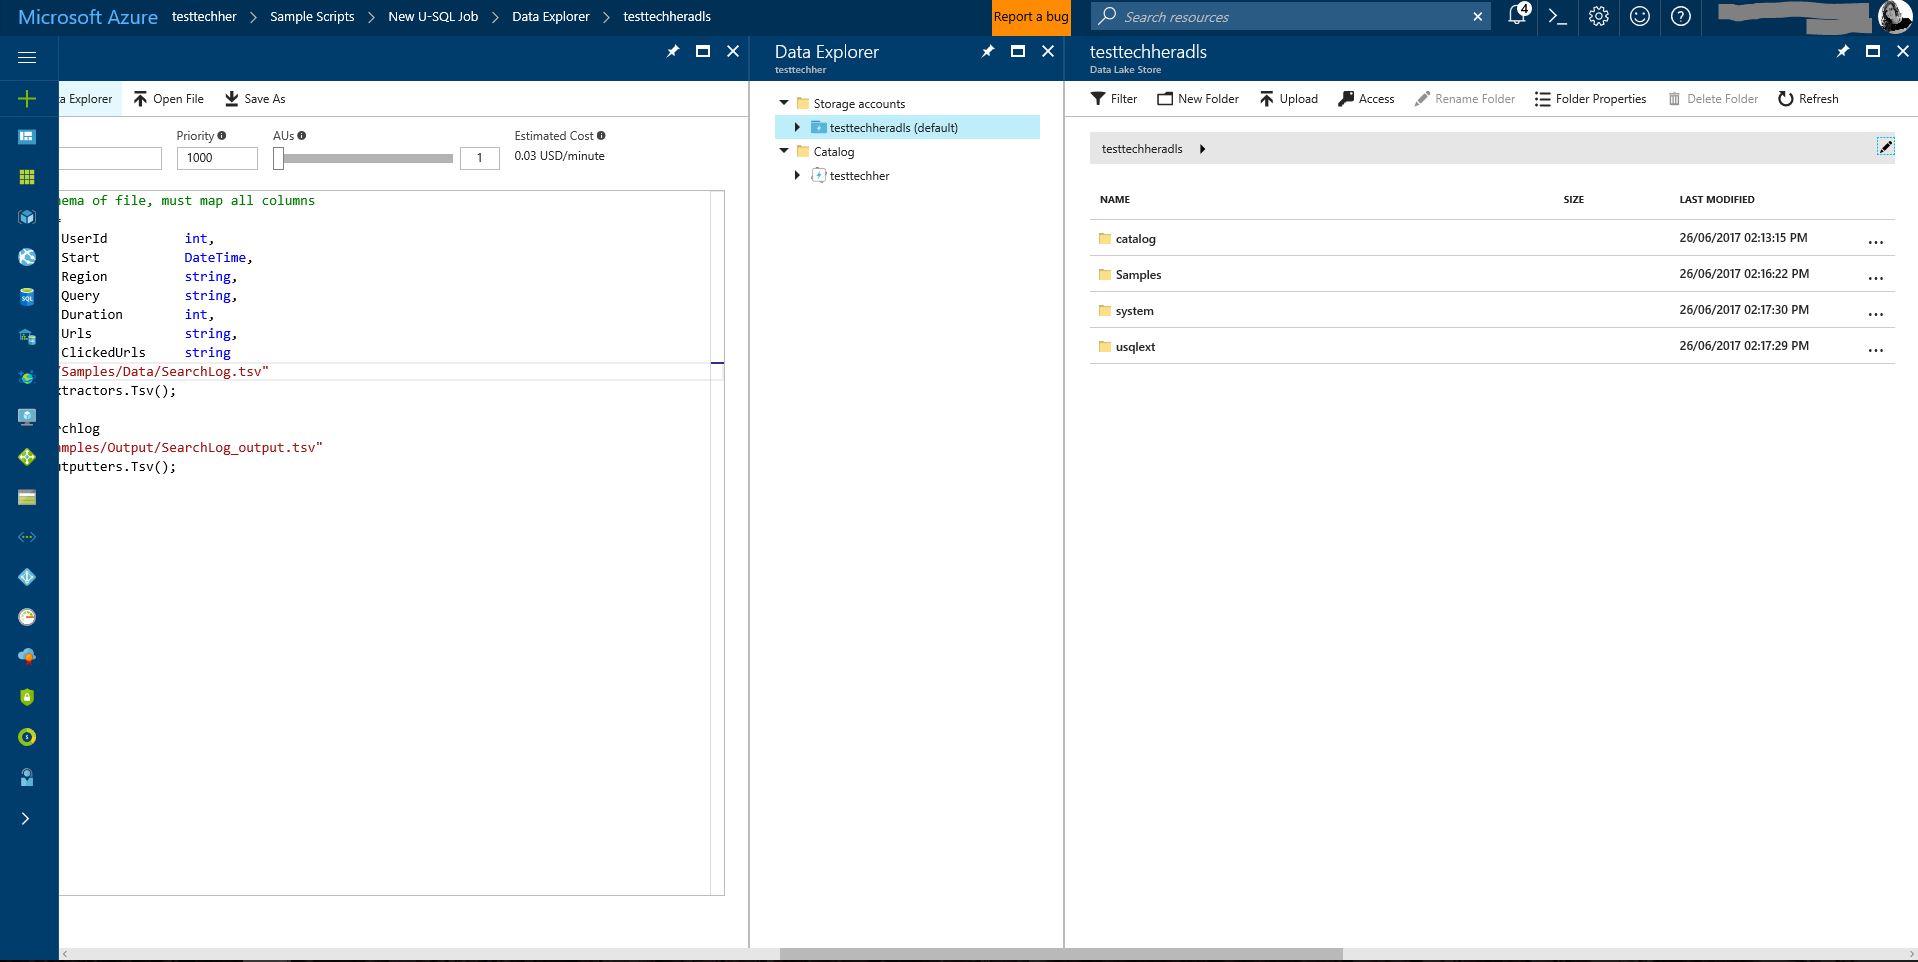Pin the New U-SQL Job blade
Viewport: 1918px width, 962px height.
pos(673,51)
